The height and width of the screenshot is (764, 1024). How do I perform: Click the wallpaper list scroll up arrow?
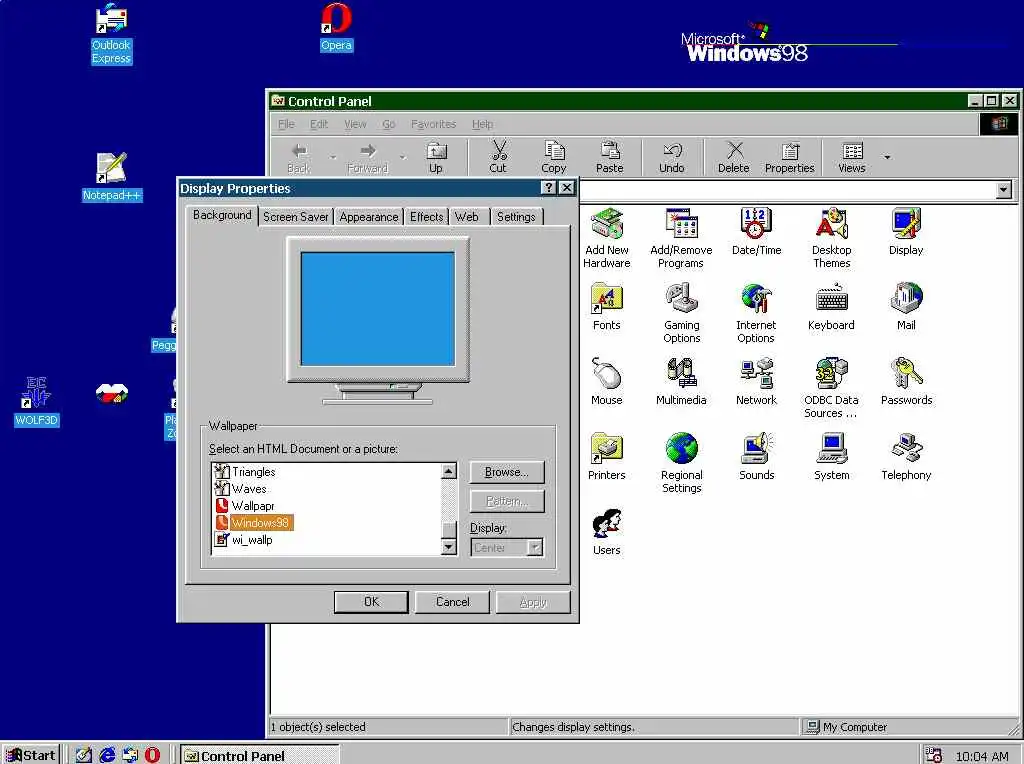point(449,471)
